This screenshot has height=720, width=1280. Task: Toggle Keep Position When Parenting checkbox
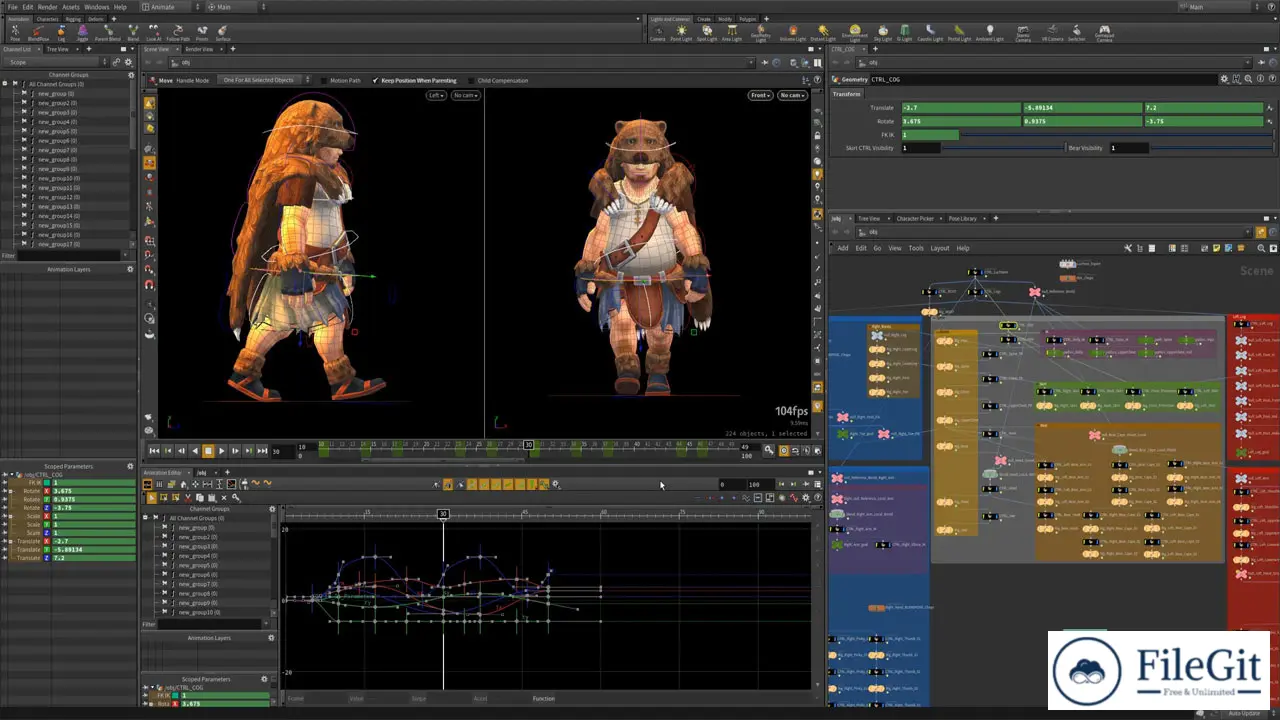click(x=375, y=80)
